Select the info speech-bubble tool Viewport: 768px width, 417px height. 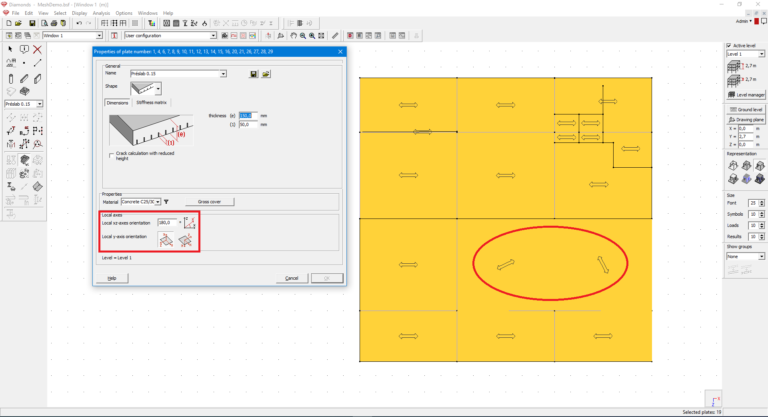(x=24, y=49)
